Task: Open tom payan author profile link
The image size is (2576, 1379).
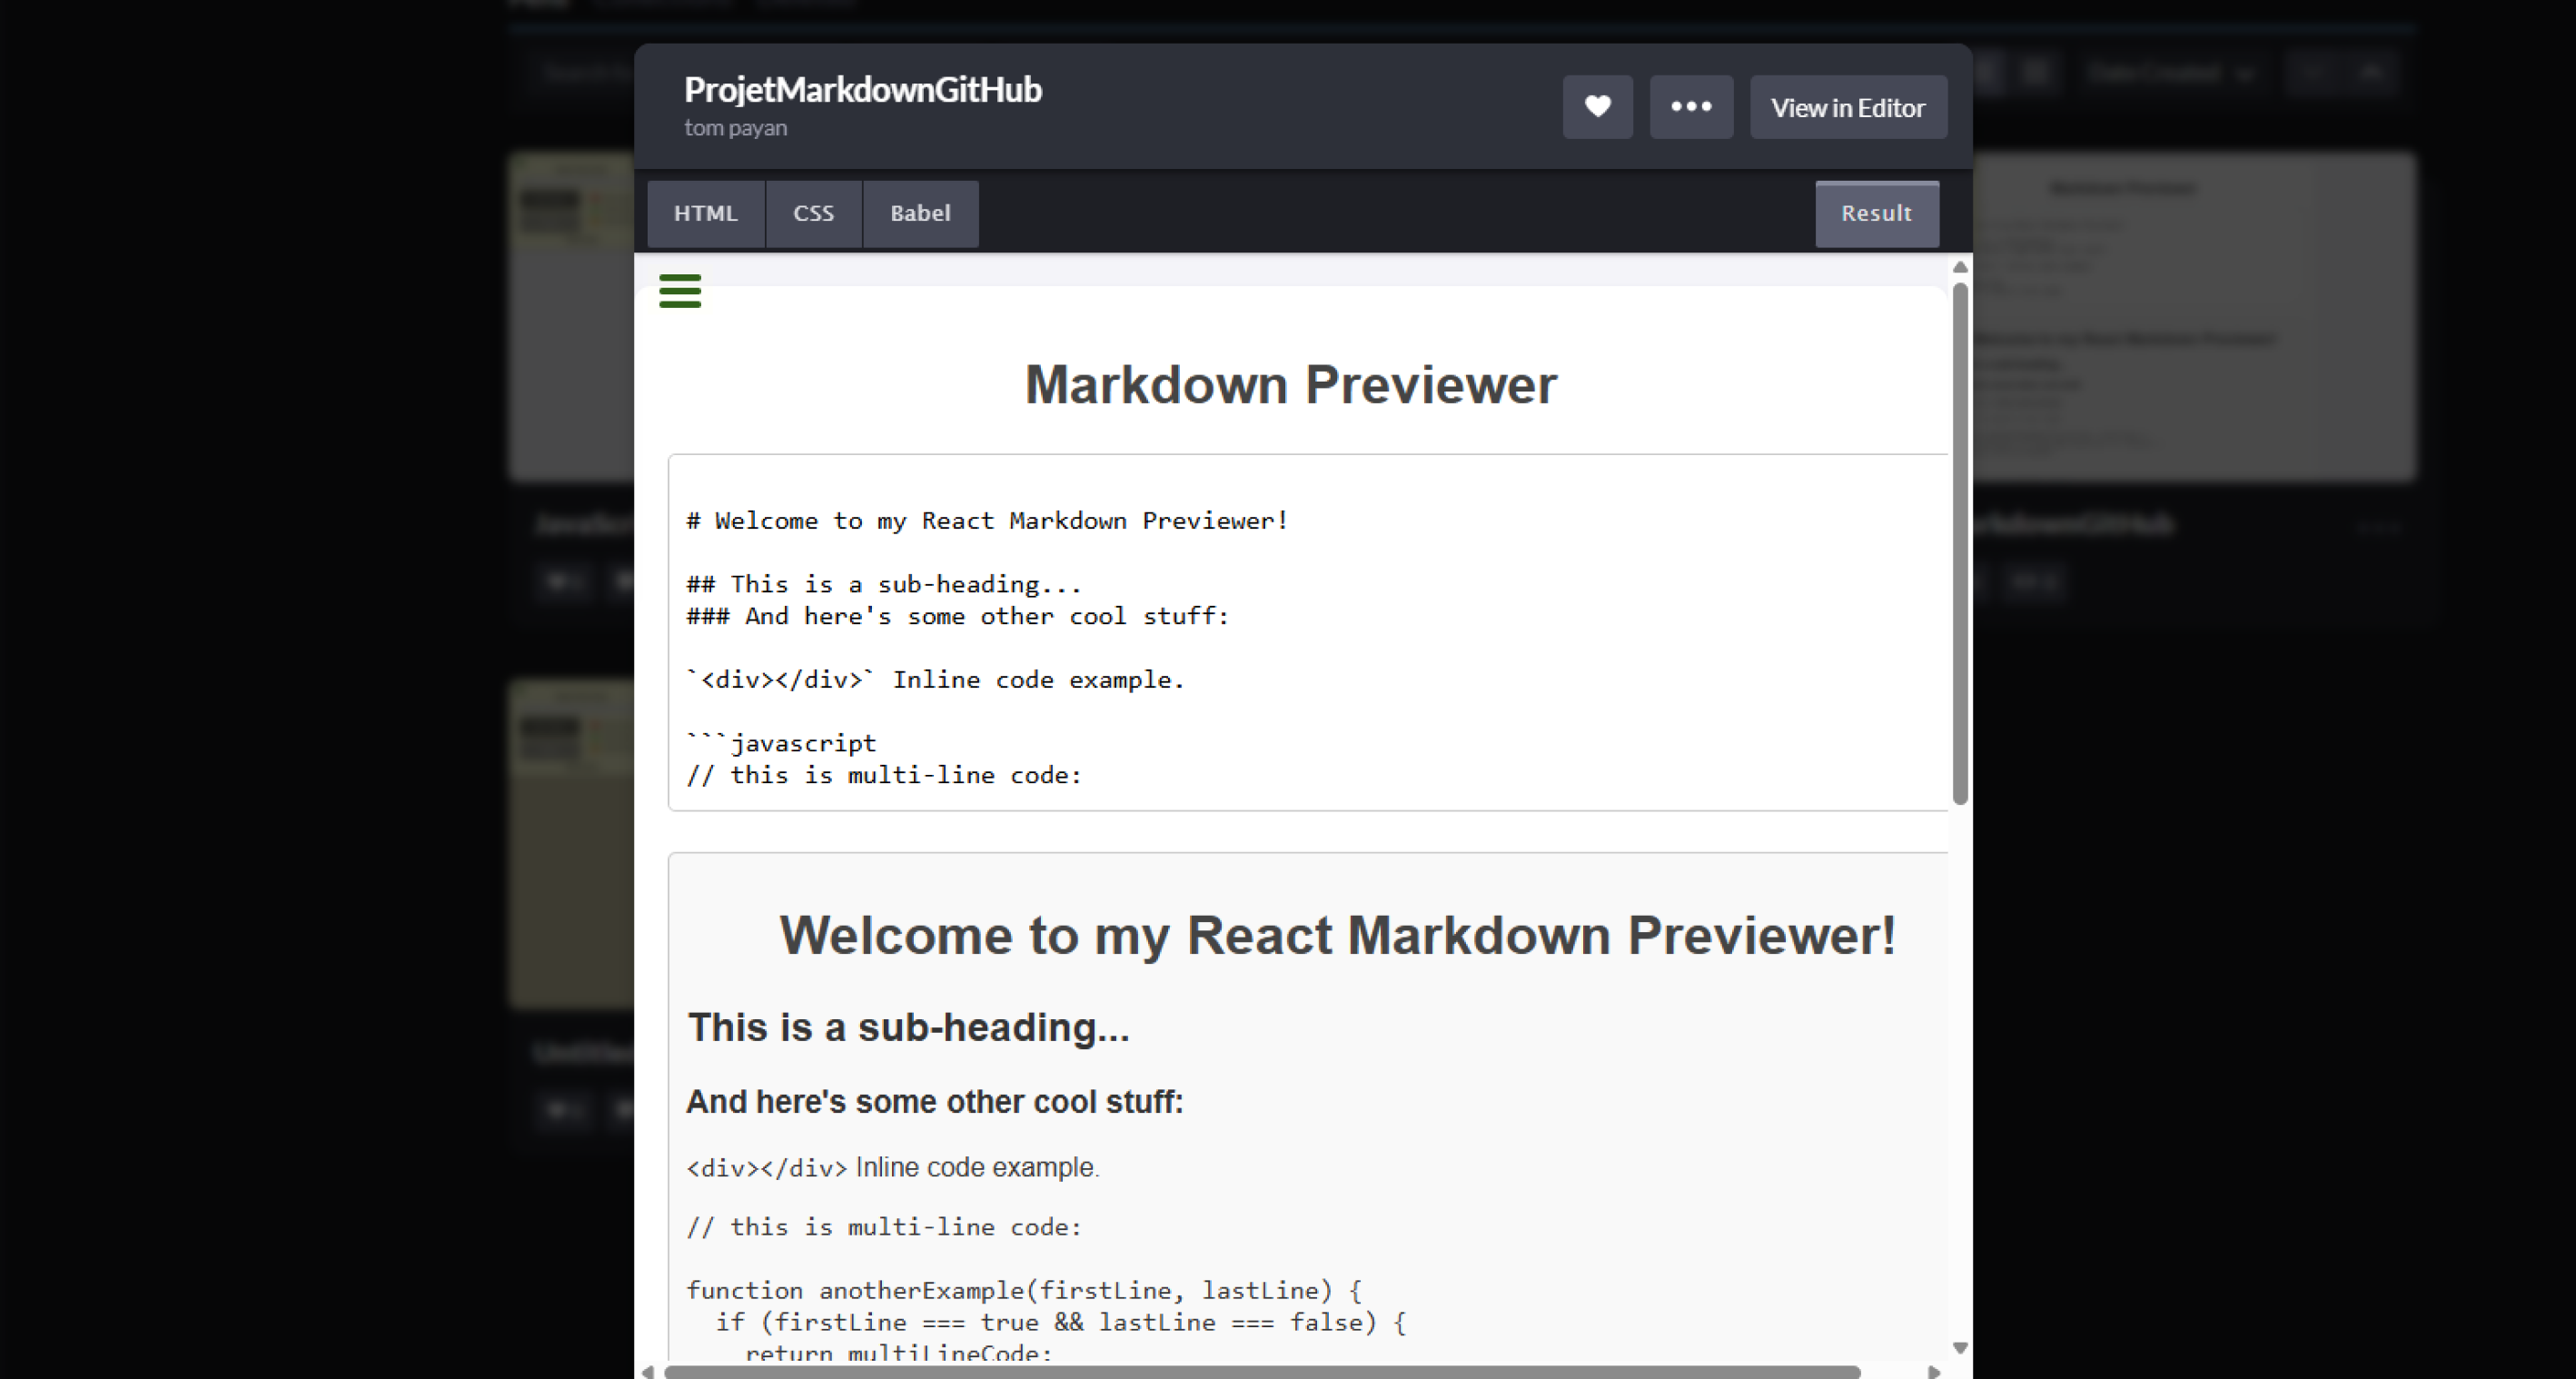Action: point(735,128)
